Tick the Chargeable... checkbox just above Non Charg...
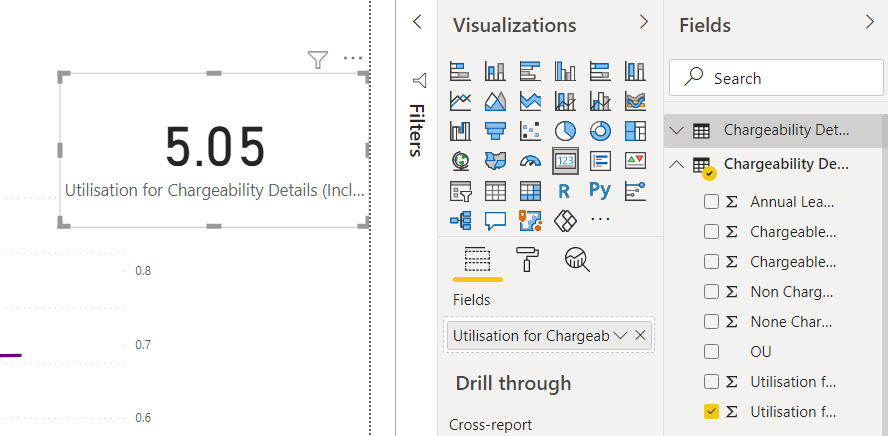Viewport: 888px width, 436px height. (x=711, y=262)
